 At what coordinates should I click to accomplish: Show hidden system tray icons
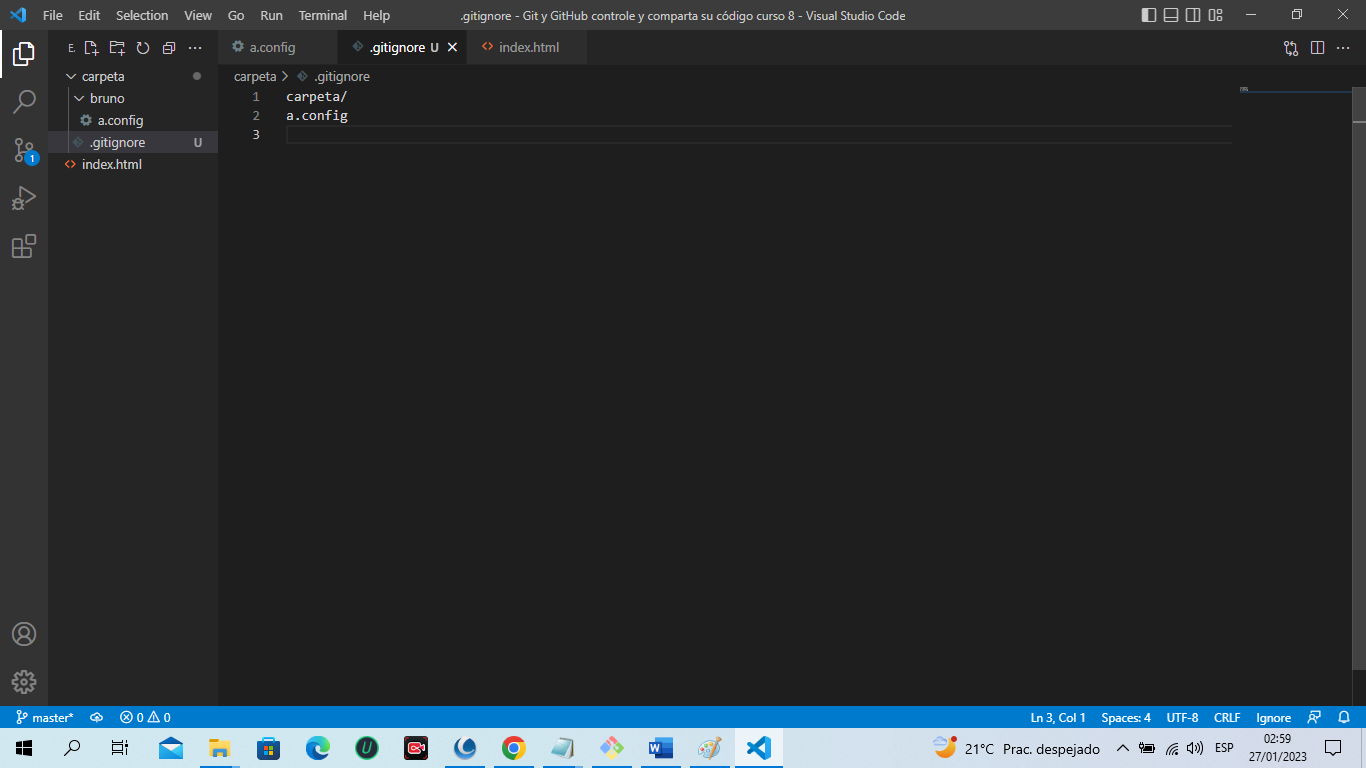click(1122, 748)
